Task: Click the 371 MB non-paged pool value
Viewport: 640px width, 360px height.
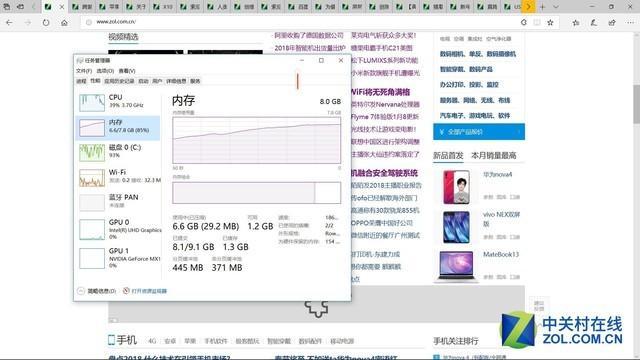Action: point(227,268)
